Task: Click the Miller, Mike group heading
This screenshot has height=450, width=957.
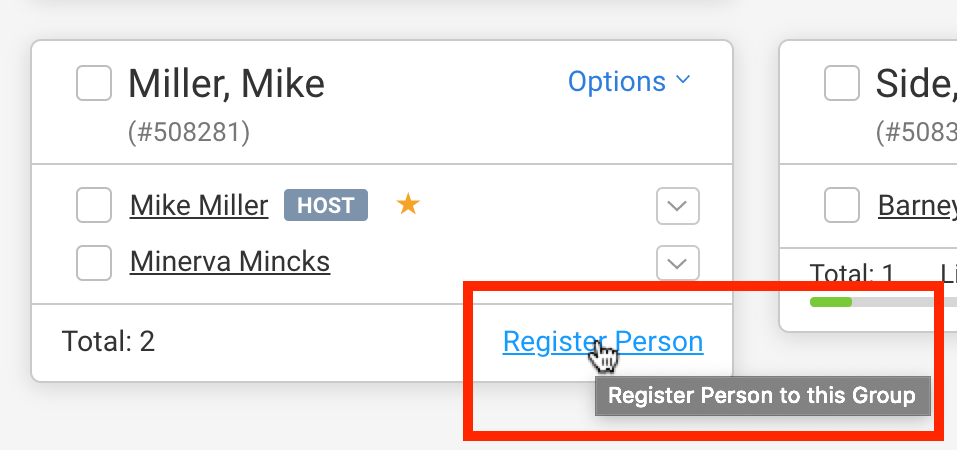Action: (x=226, y=84)
